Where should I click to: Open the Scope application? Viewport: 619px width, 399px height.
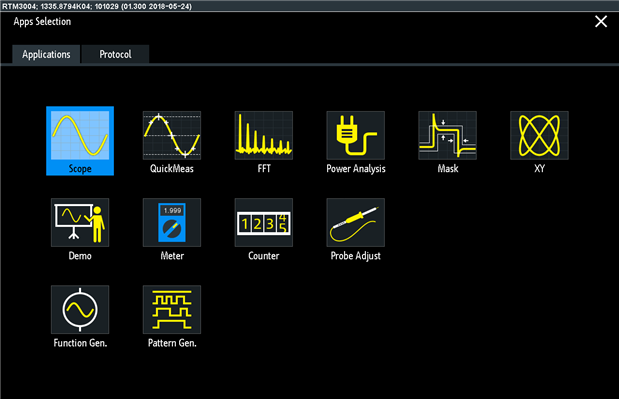pyautogui.click(x=80, y=141)
